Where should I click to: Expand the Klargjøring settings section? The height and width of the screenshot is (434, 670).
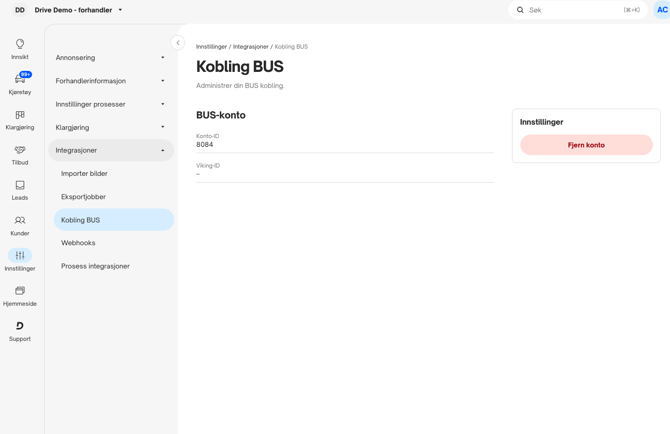111,127
